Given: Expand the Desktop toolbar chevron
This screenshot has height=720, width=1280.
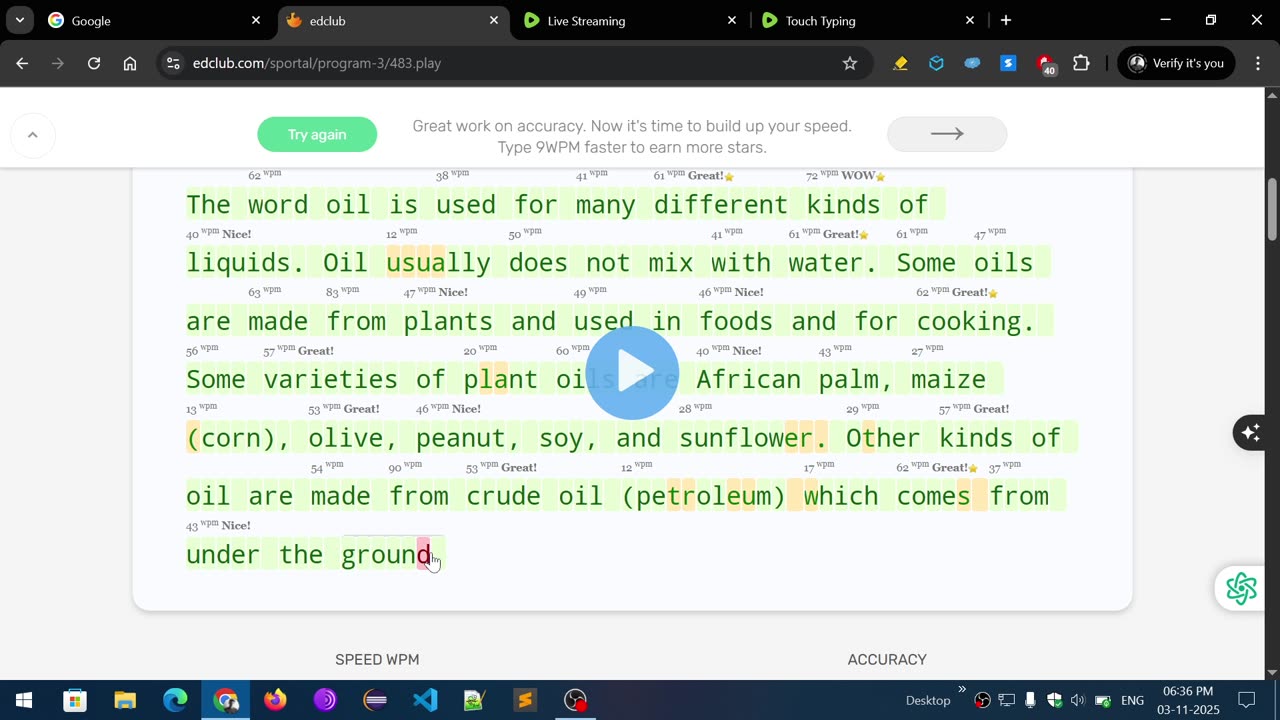Looking at the screenshot, I should (962, 689).
